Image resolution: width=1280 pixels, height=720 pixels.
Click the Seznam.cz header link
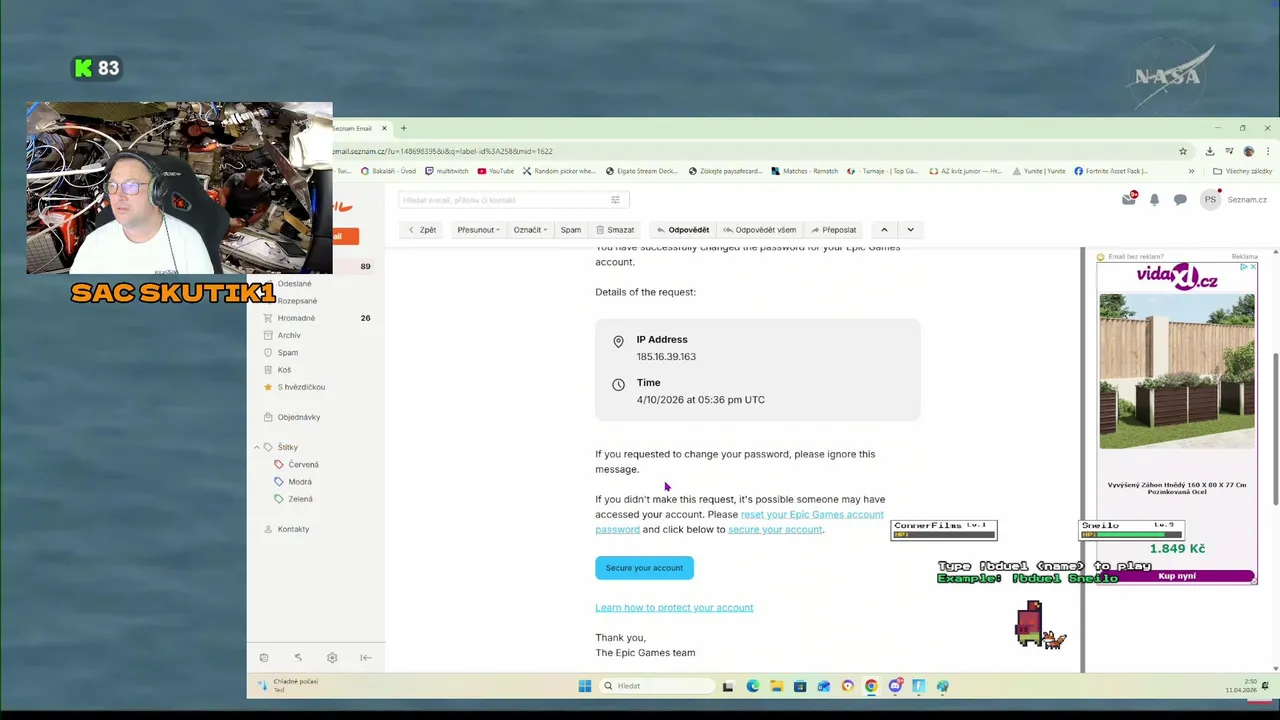point(1247,200)
